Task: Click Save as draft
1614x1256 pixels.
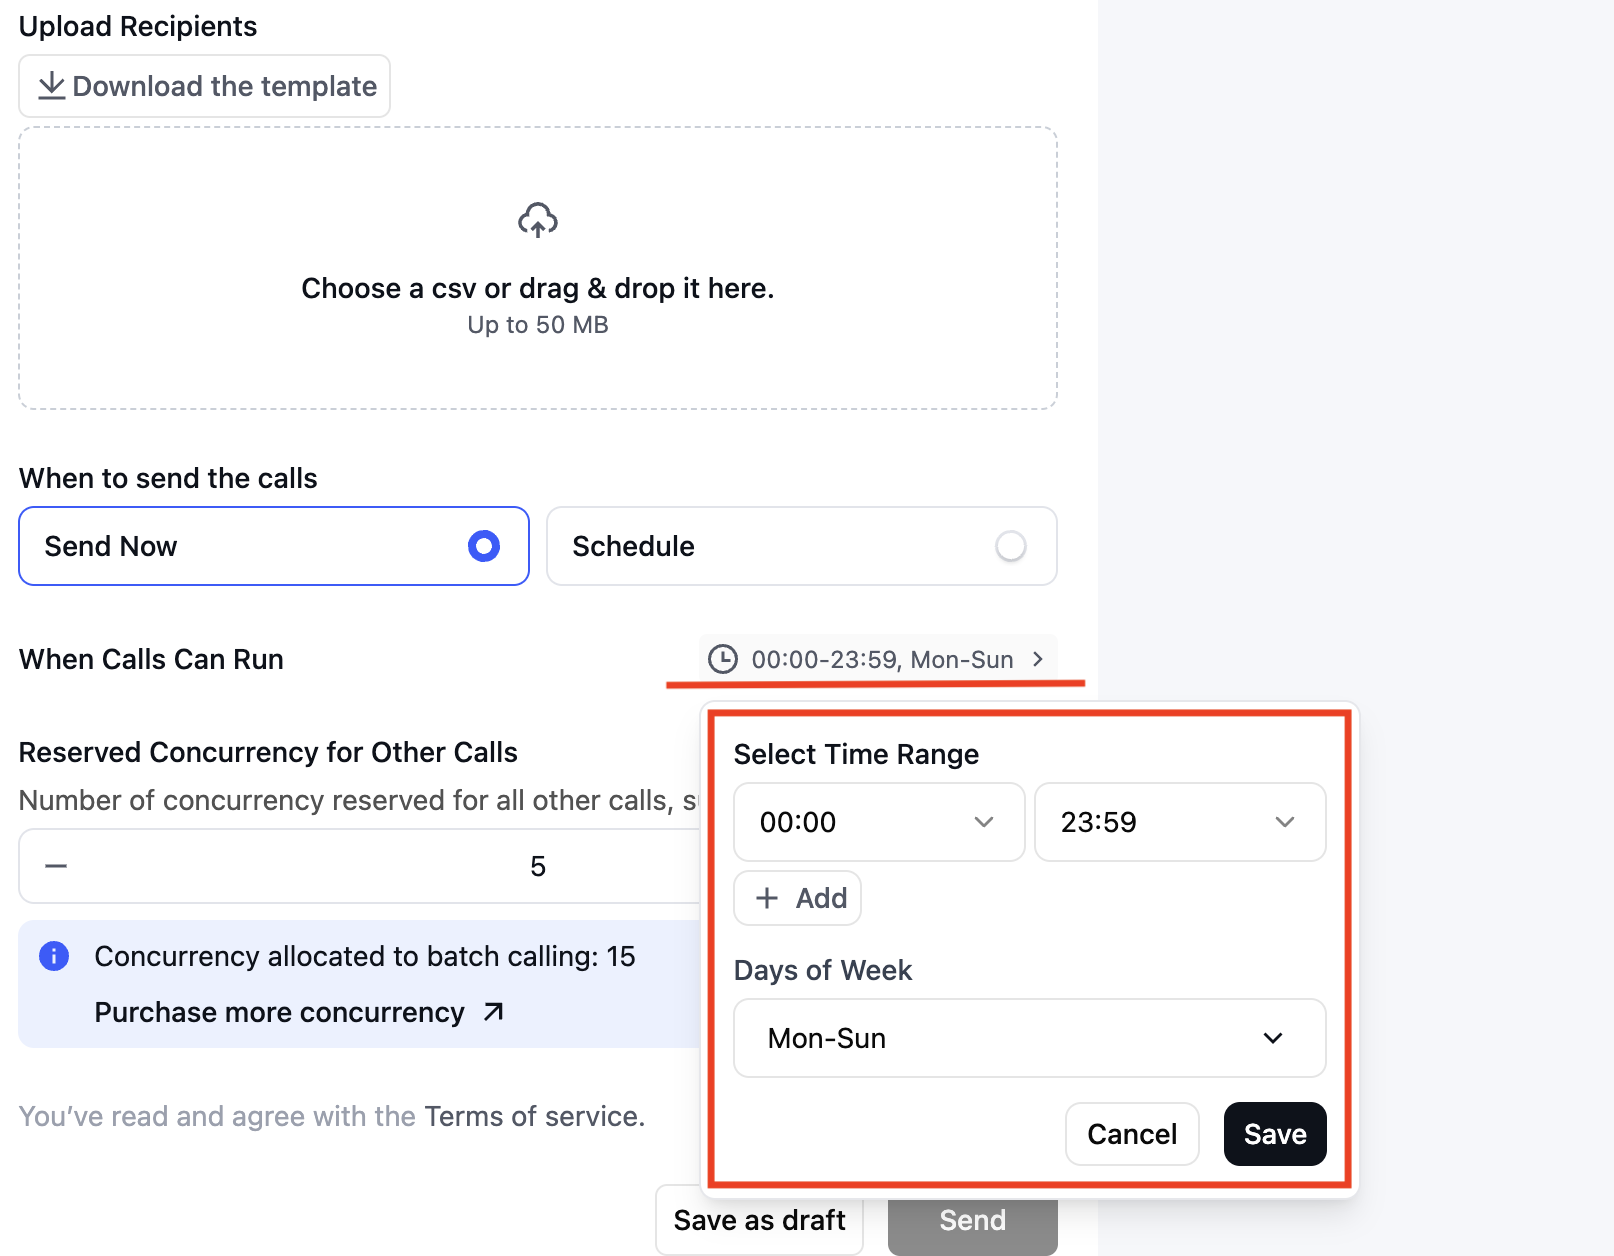Action: [759, 1220]
